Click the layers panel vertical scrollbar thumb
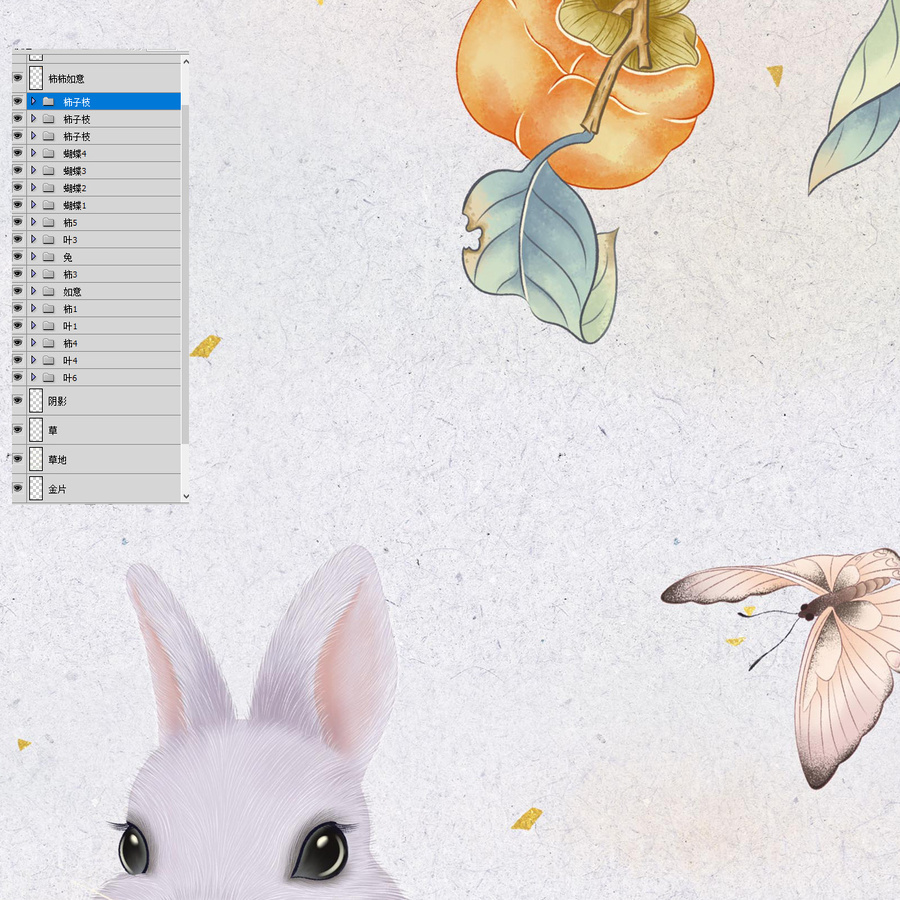 tap(185, 274)
